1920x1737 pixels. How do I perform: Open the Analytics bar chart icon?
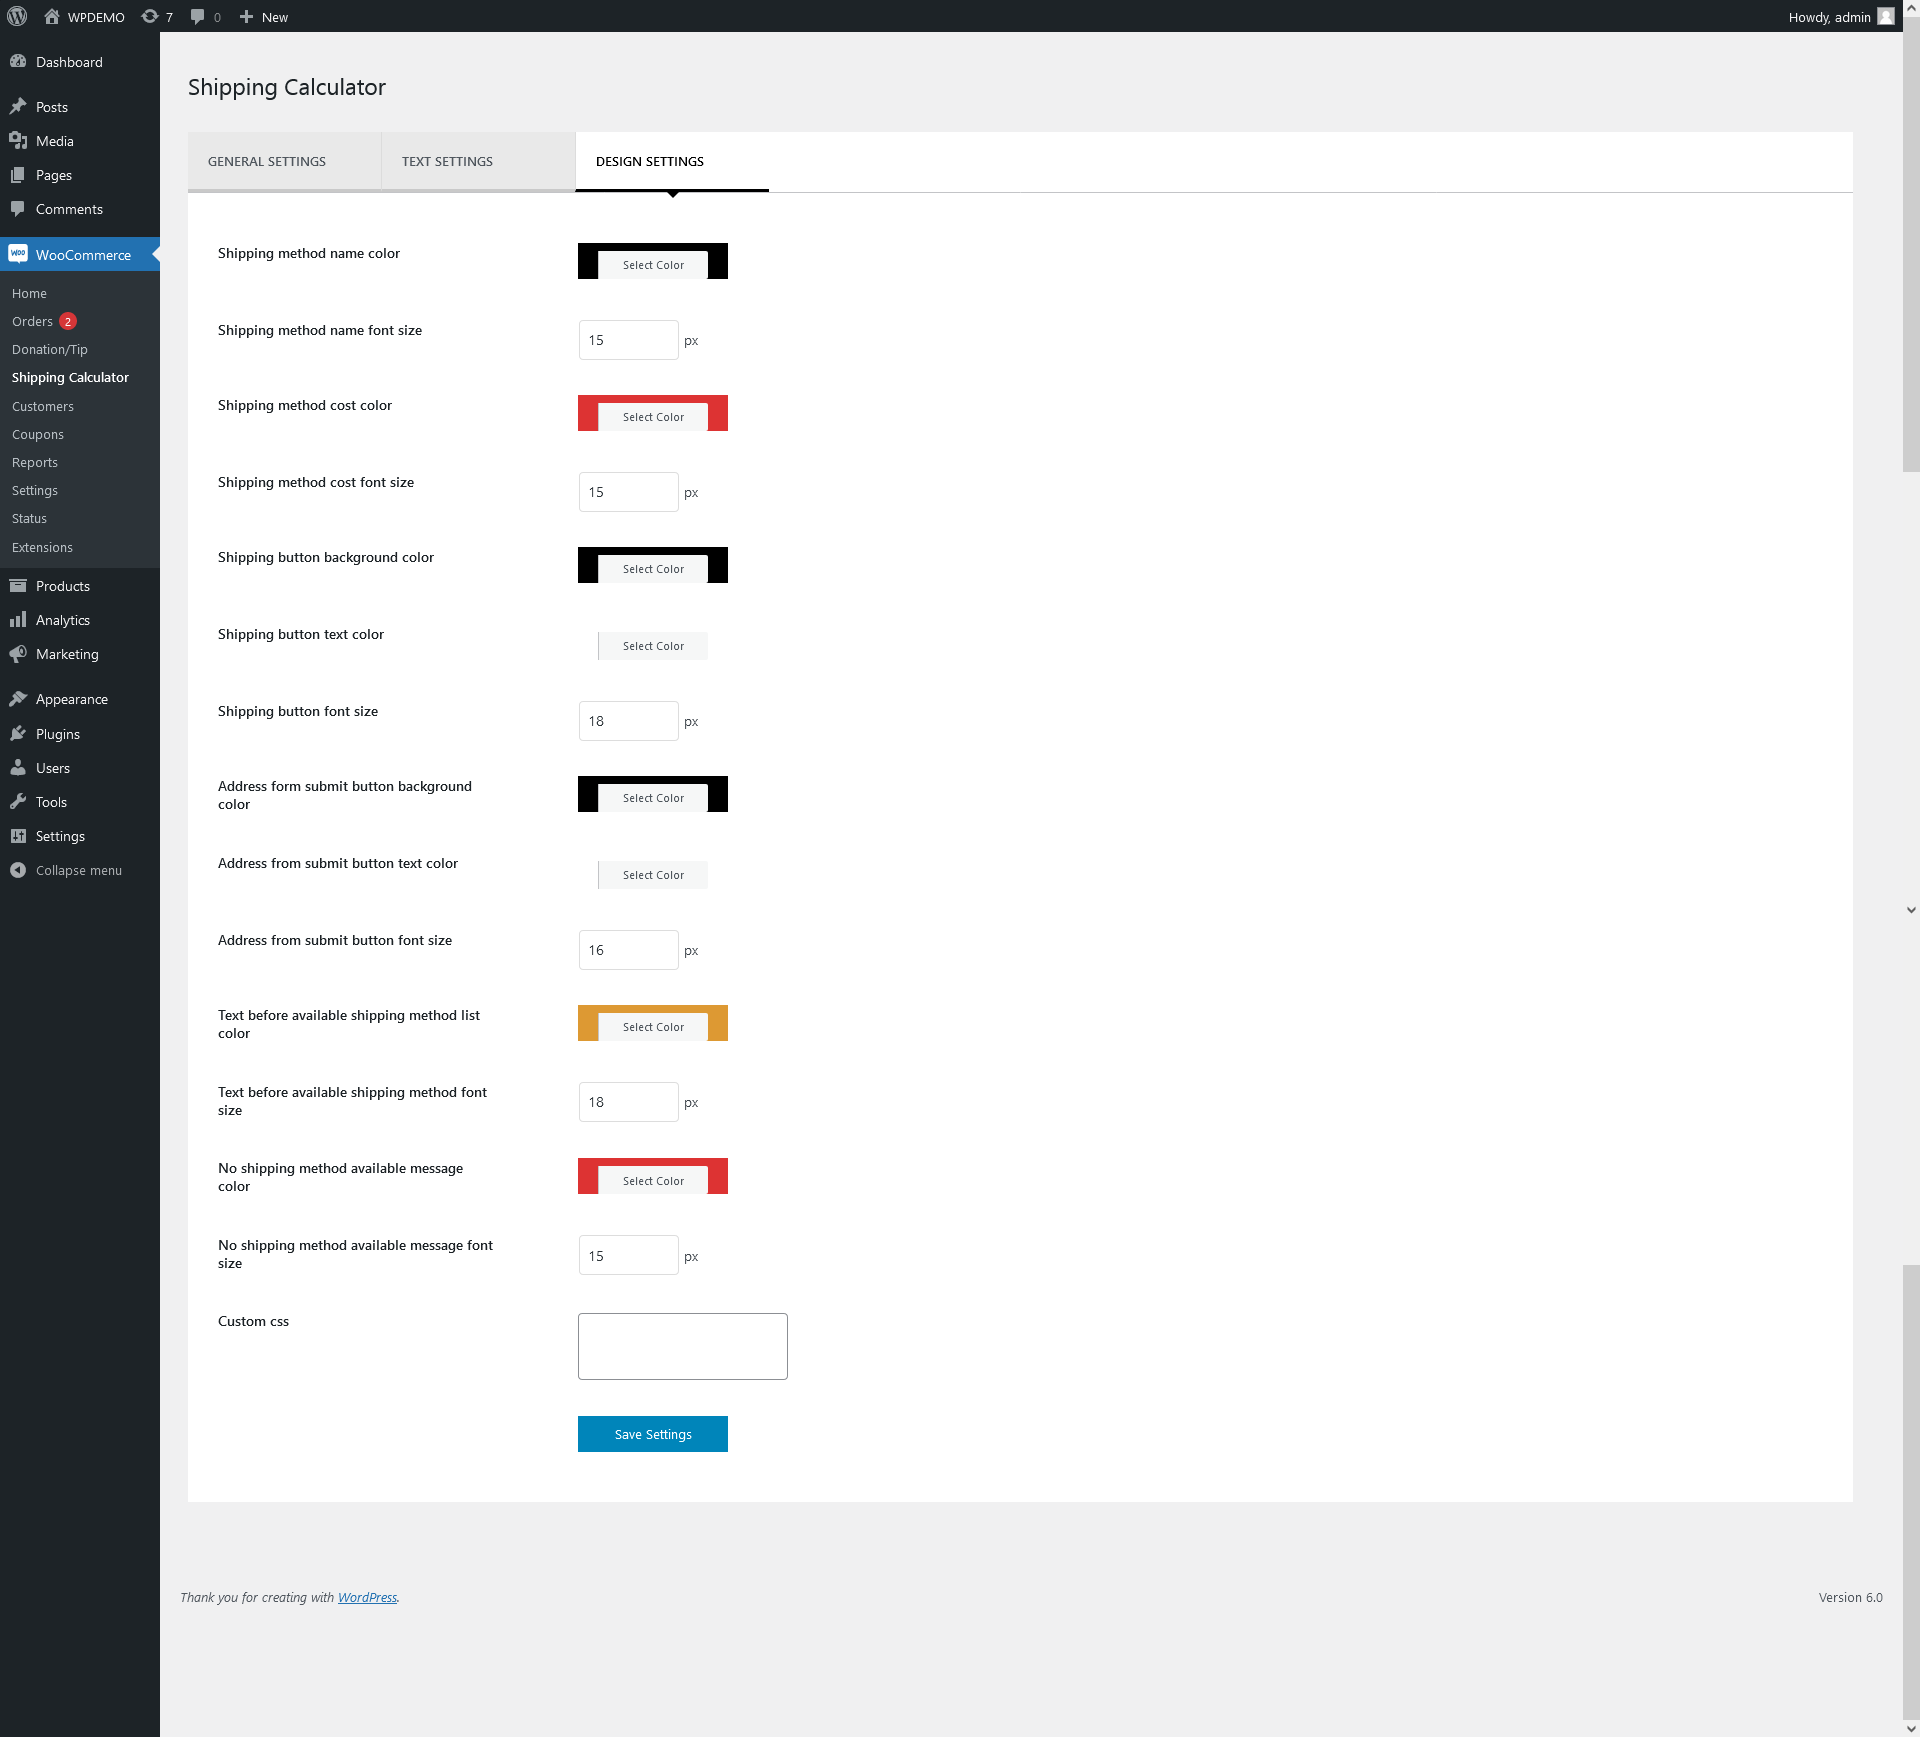tap(18, 620)
